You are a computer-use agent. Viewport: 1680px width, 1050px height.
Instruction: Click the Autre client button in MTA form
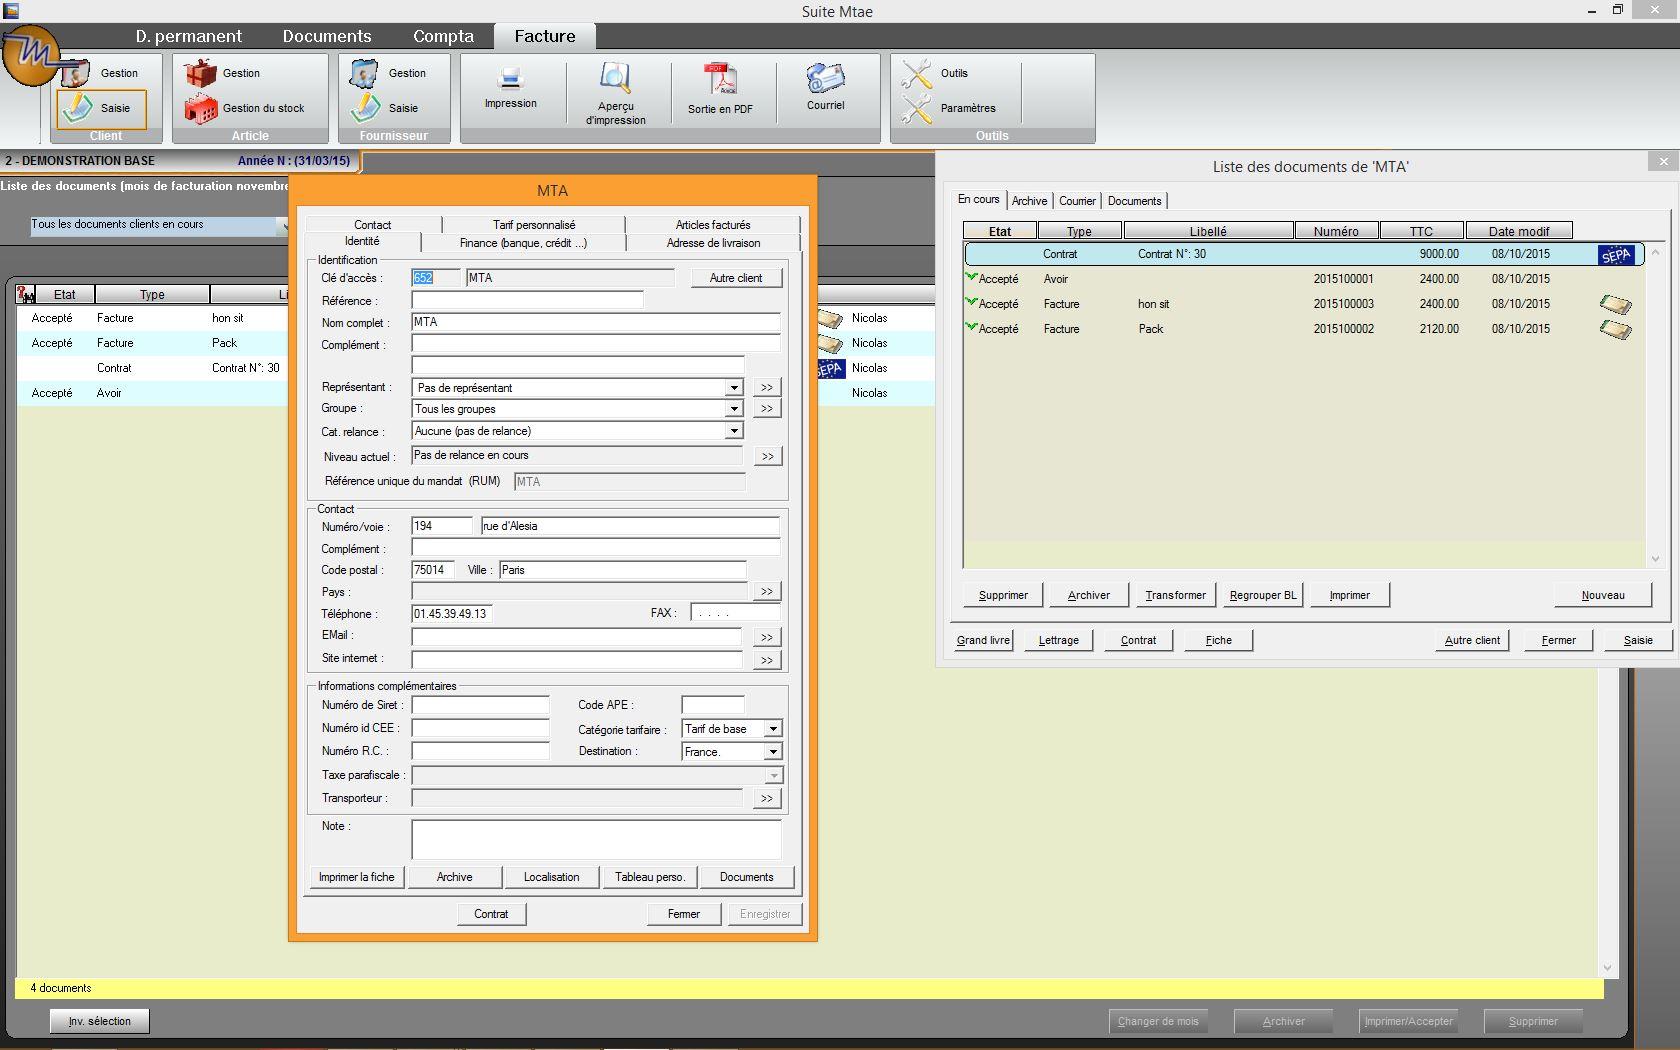(x=736, y=278)
